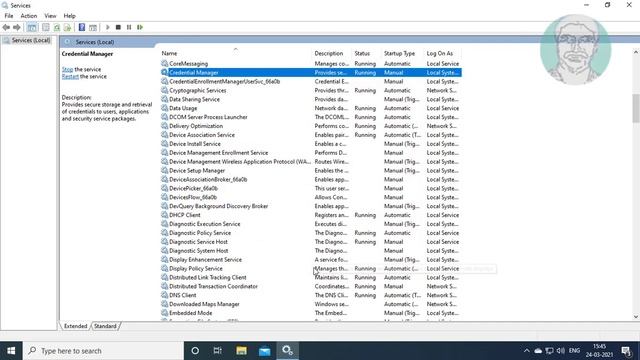Click OneDrive cloud icon in tray
Image resolution: width=640 pixels, height=360 pixels.
point(538,351)
